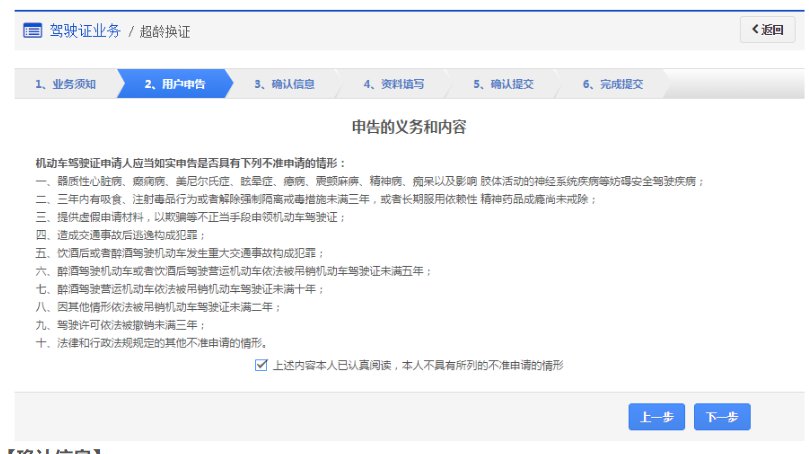Select step 6、完成提交
809x454 pixels.
[612, 84]
